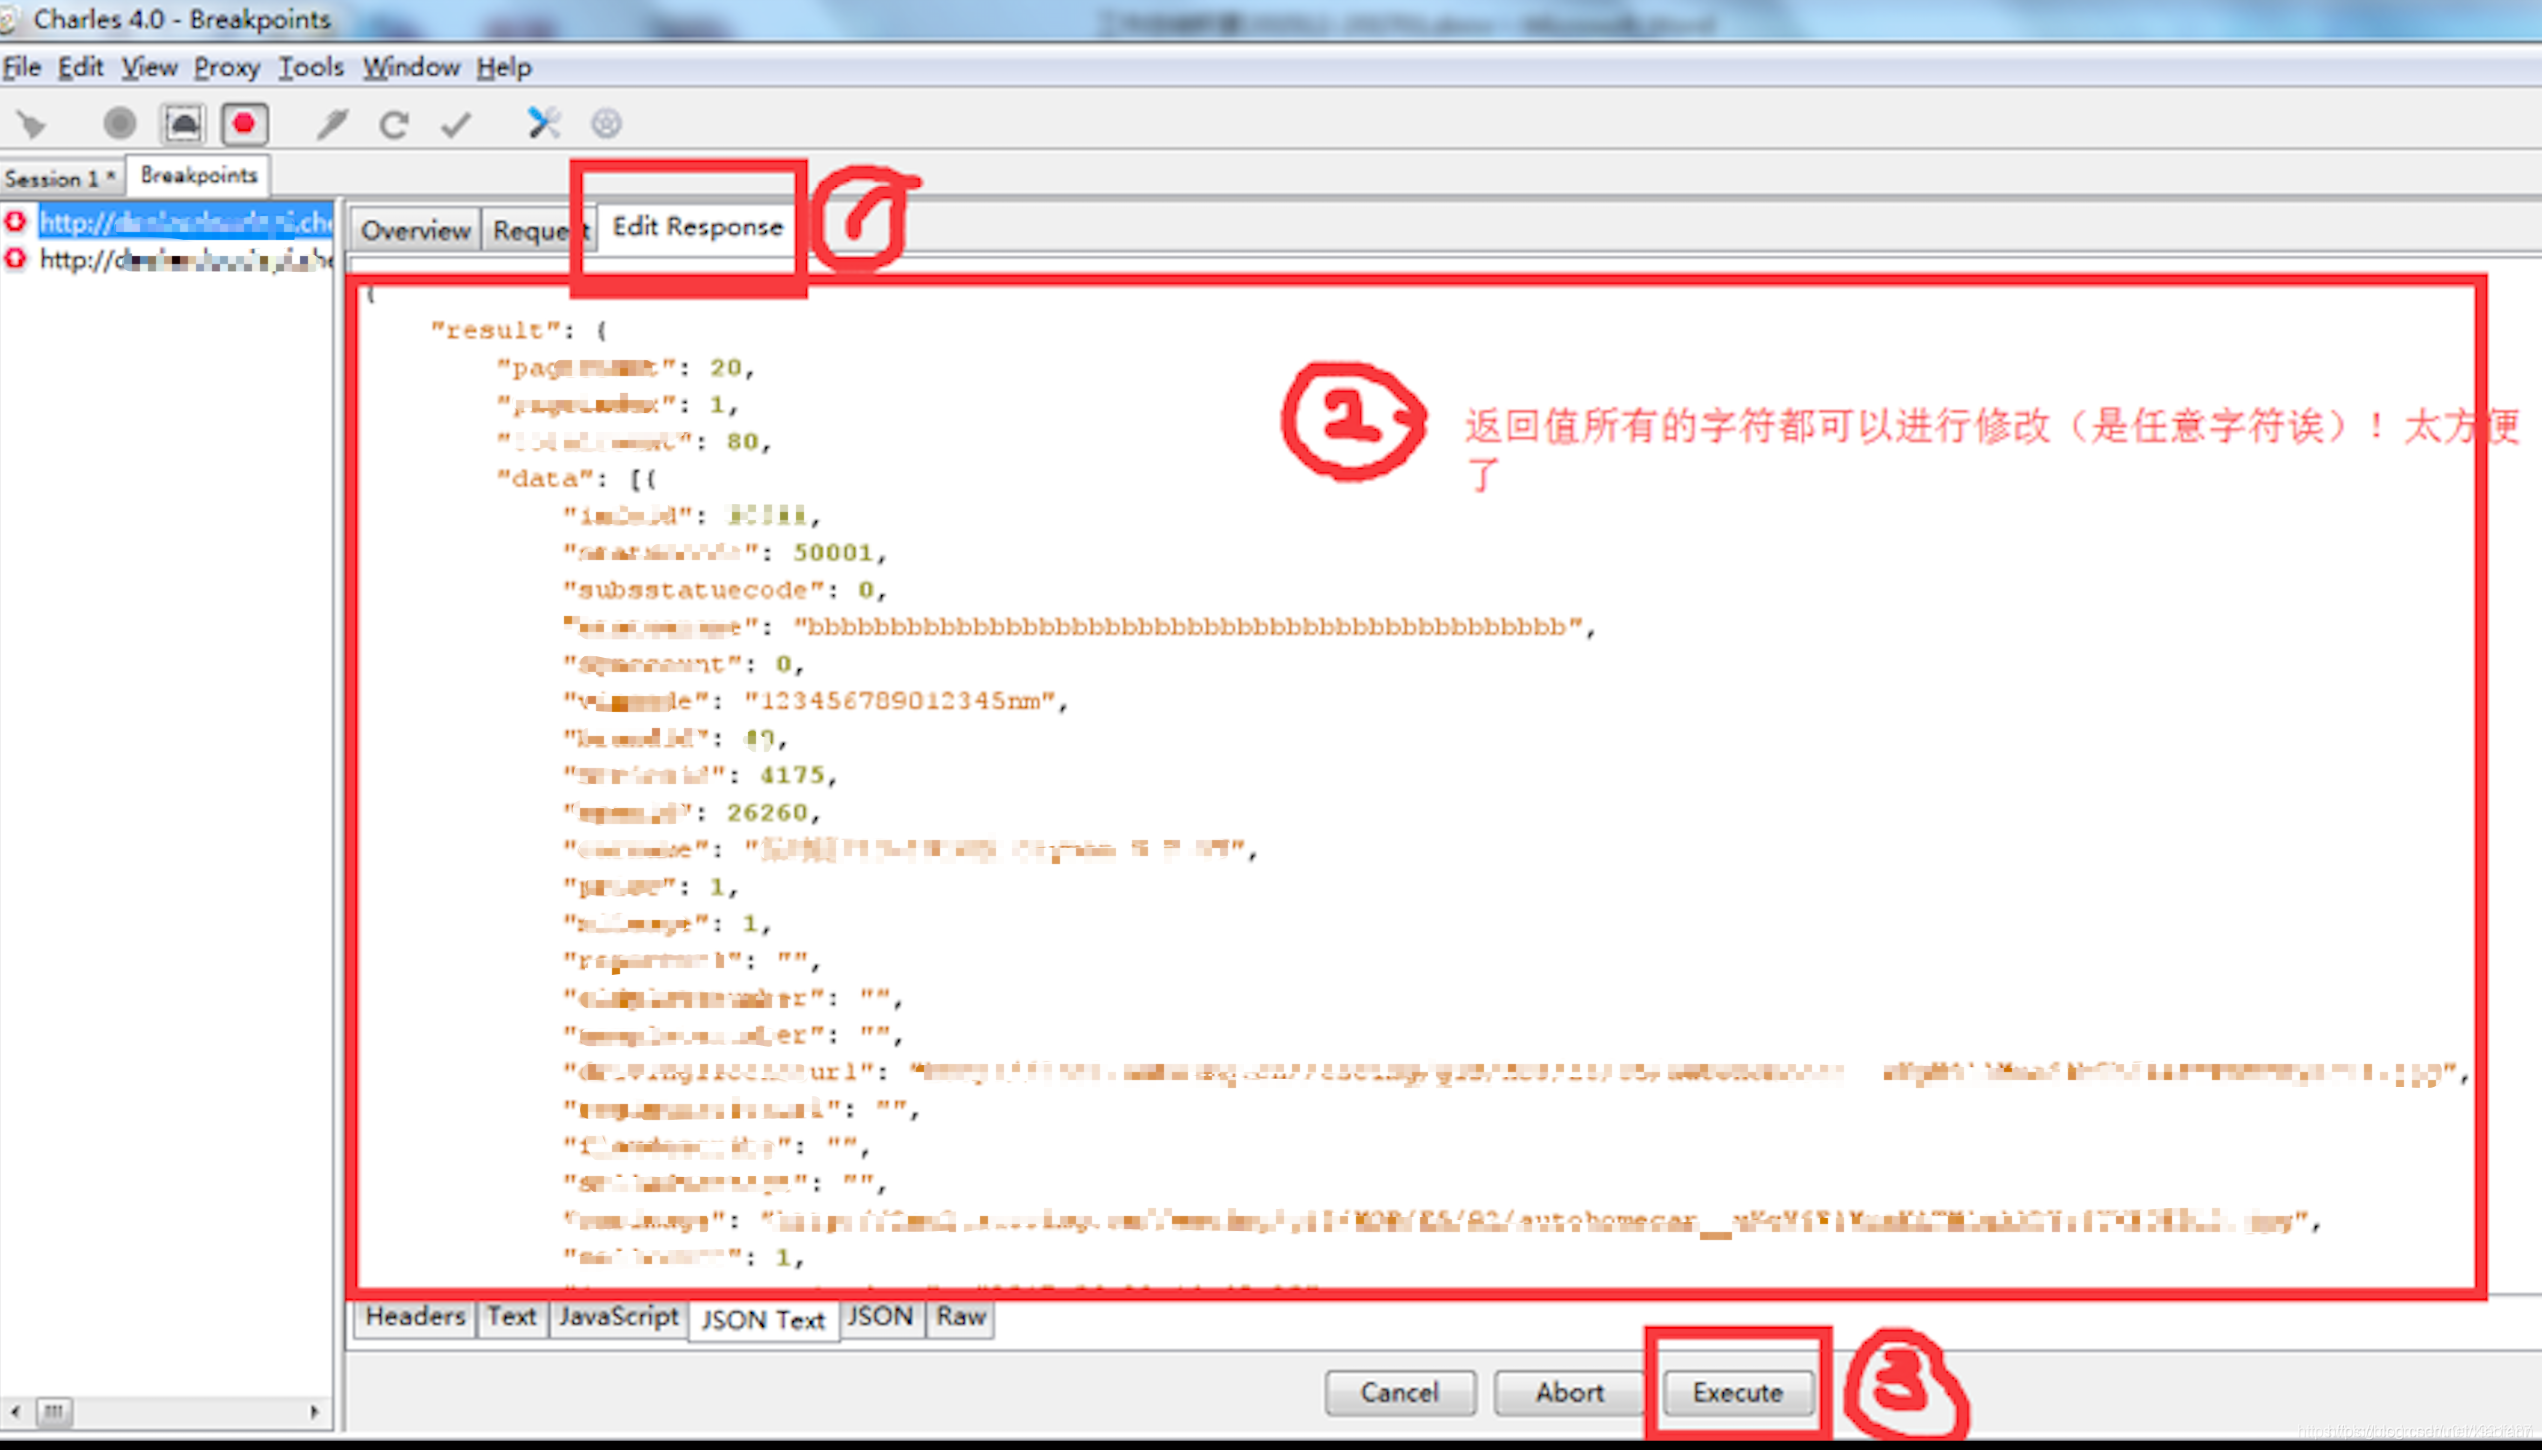Click the repeat request arrow icon
The height and width of the screenshot is (1450, 2542).
(394, 124)
